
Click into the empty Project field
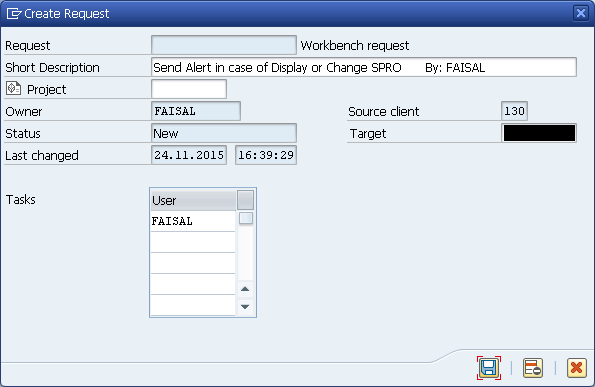coord(189,89)
